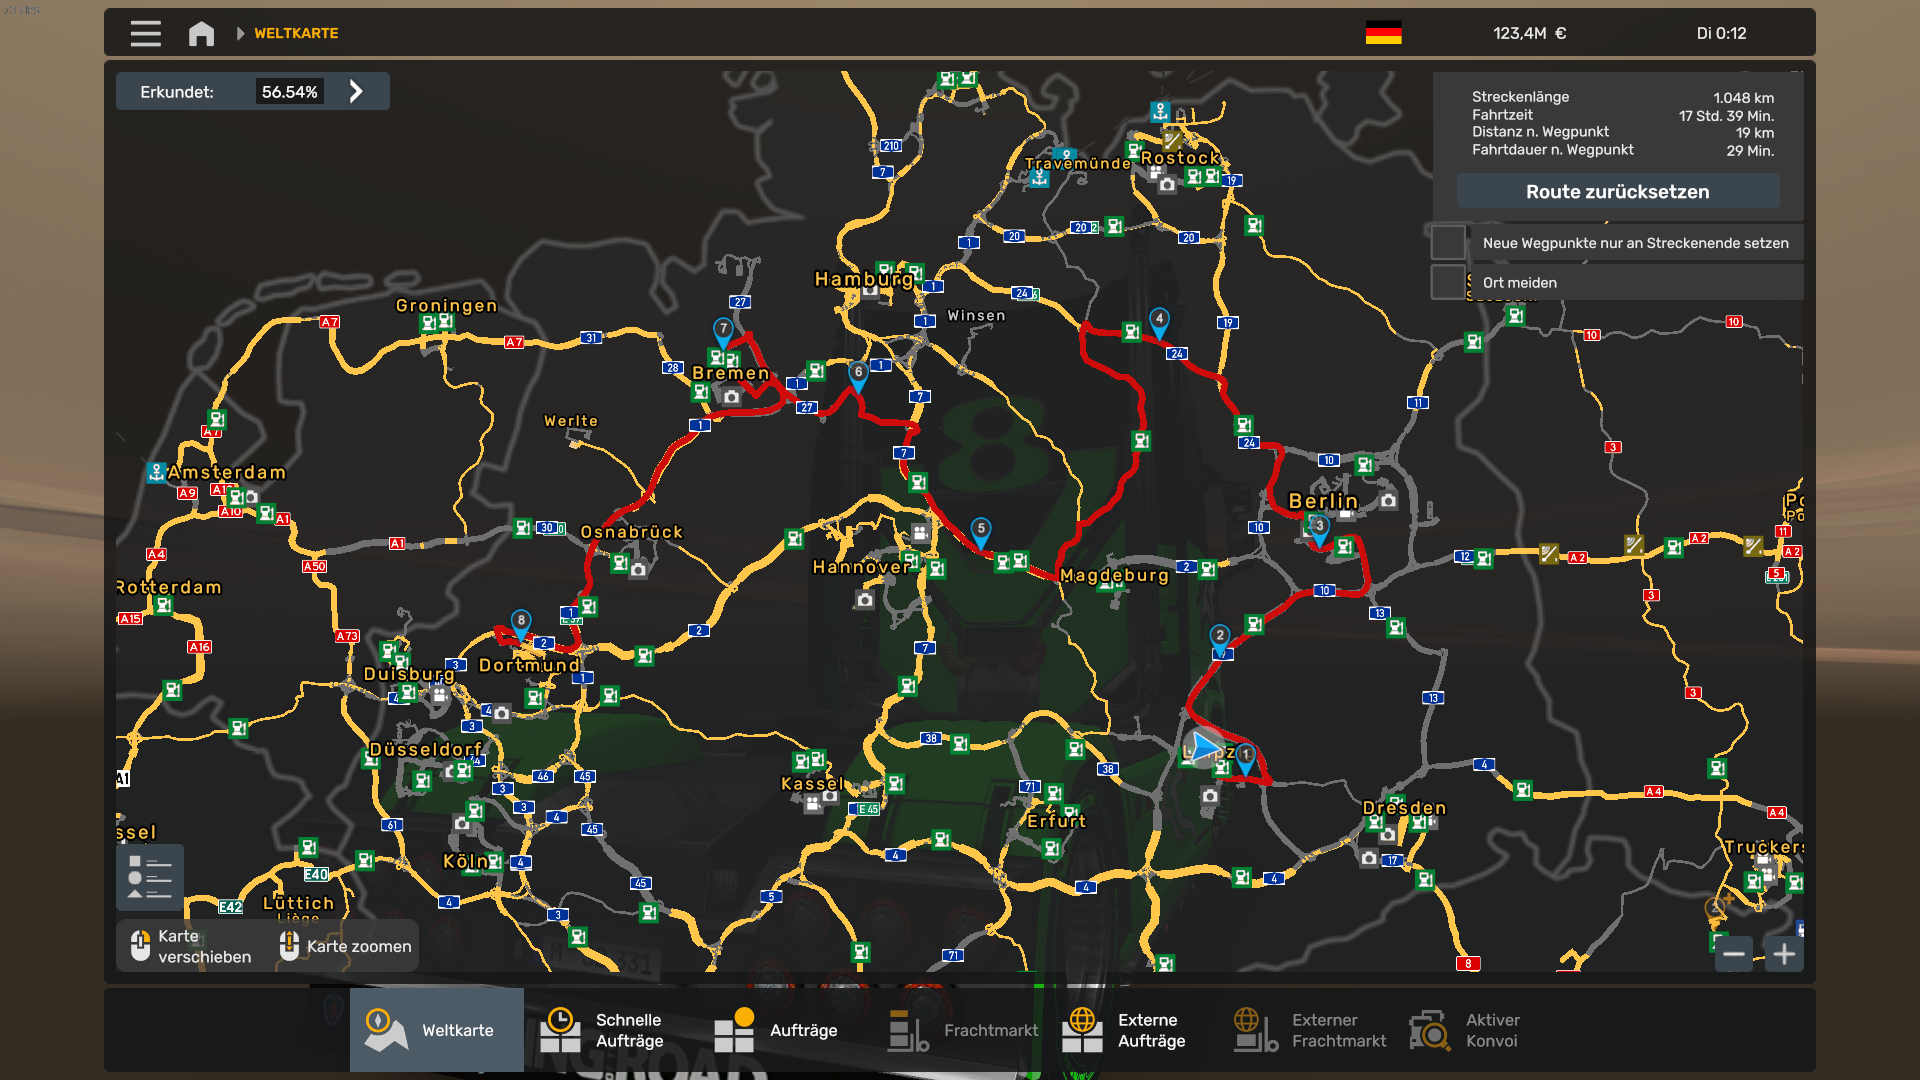Click the German flag icon
Screen dimensions: 1920x1080
tap(1383, 33)
